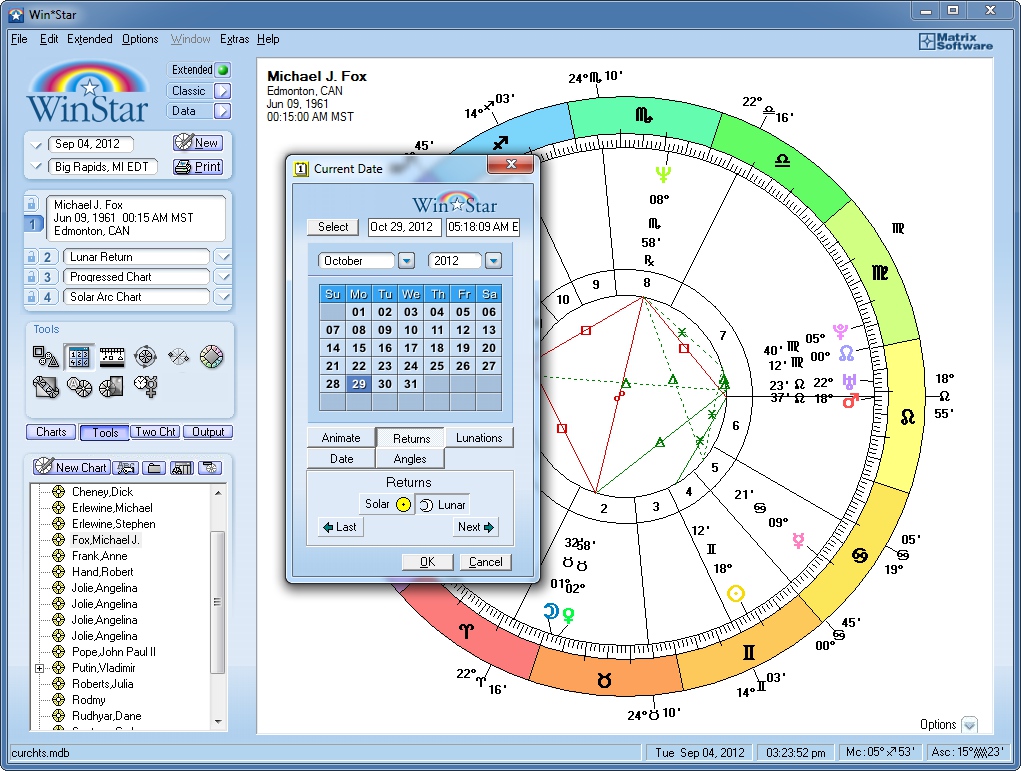Screen dimensions: 1021x771
Task: Open the Extras menu
Action: click(234, 39)
